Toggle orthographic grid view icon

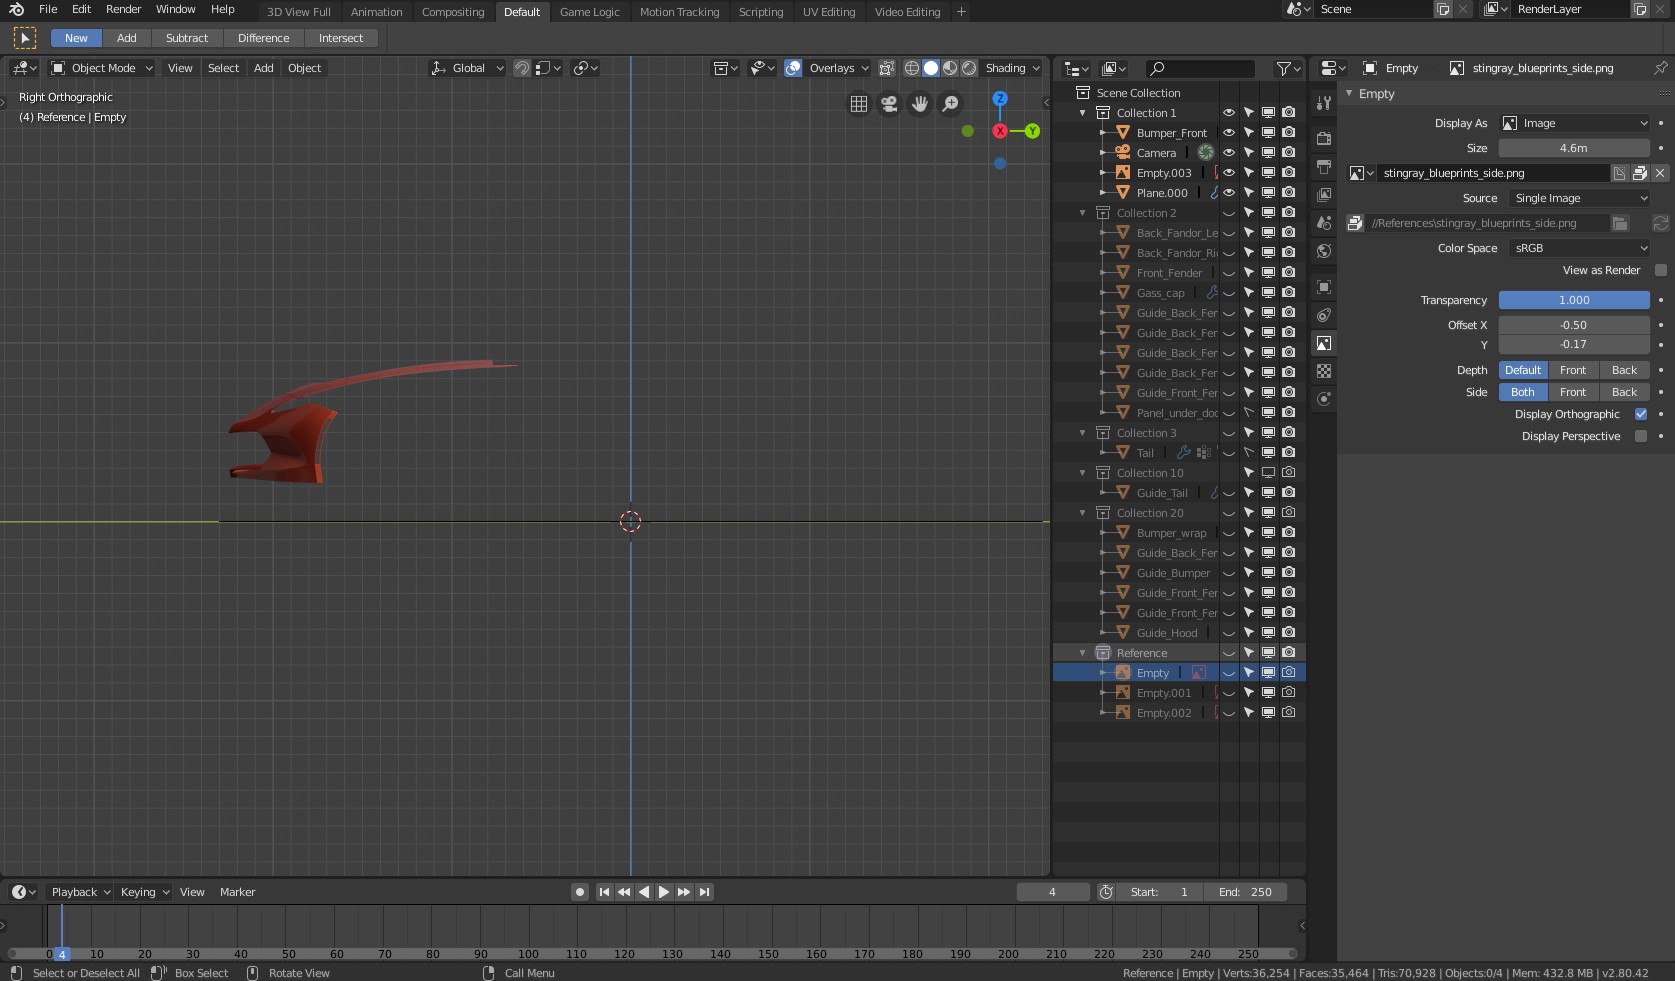coord(859,104)
